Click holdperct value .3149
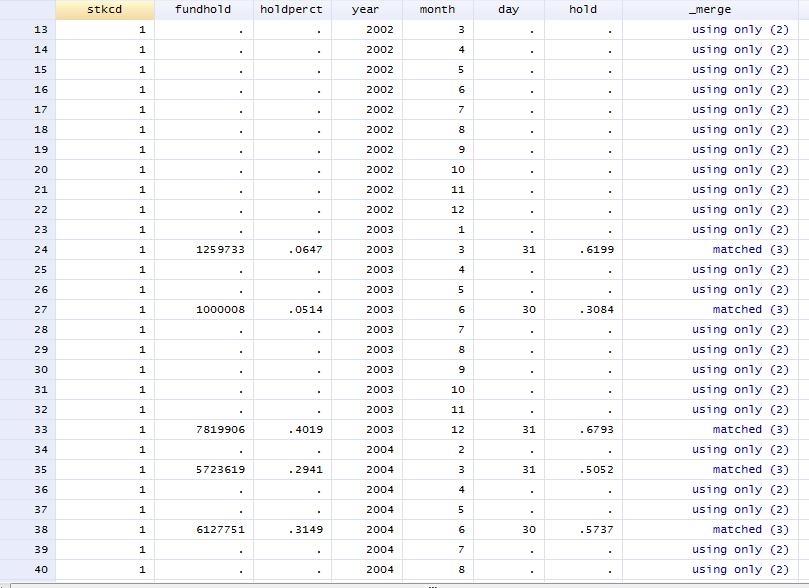 click(x=305, y=530)
